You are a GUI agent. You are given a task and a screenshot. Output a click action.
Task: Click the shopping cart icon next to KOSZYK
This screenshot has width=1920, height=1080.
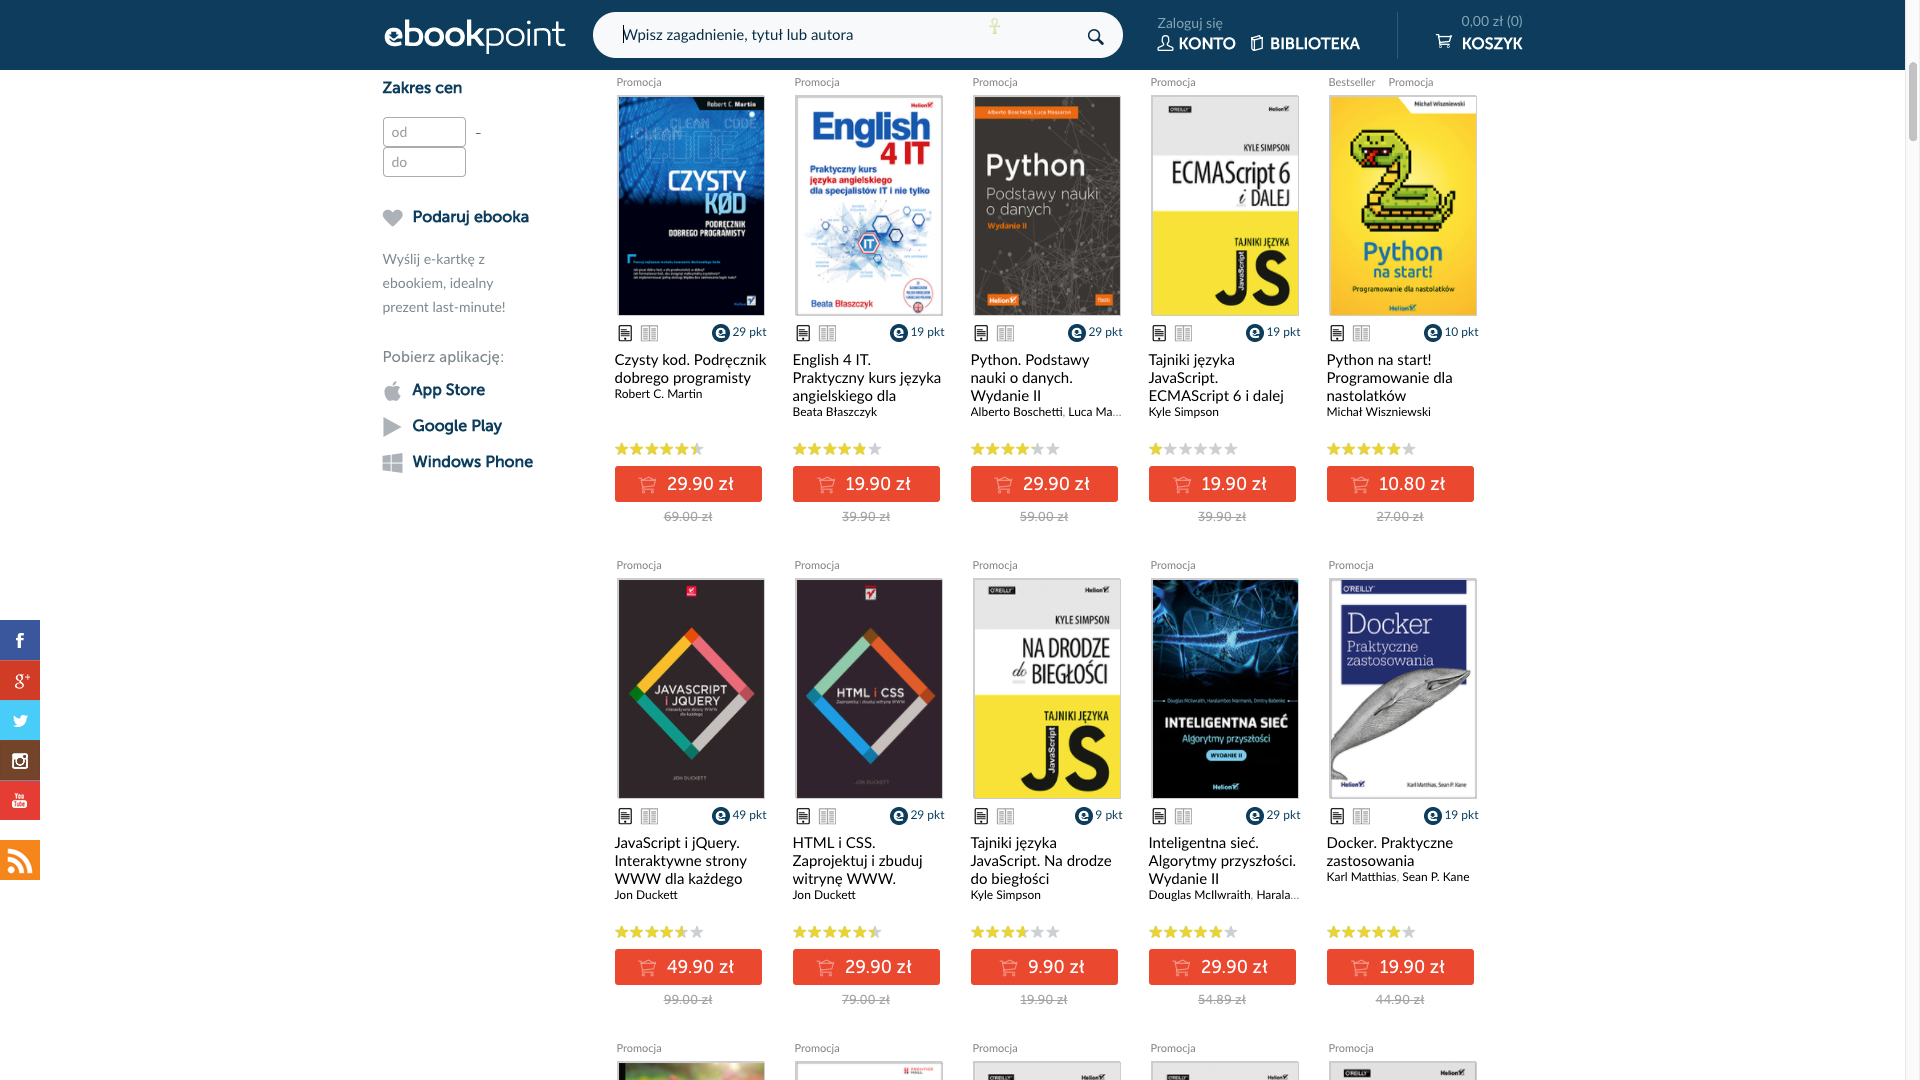tap(1443, 41)
